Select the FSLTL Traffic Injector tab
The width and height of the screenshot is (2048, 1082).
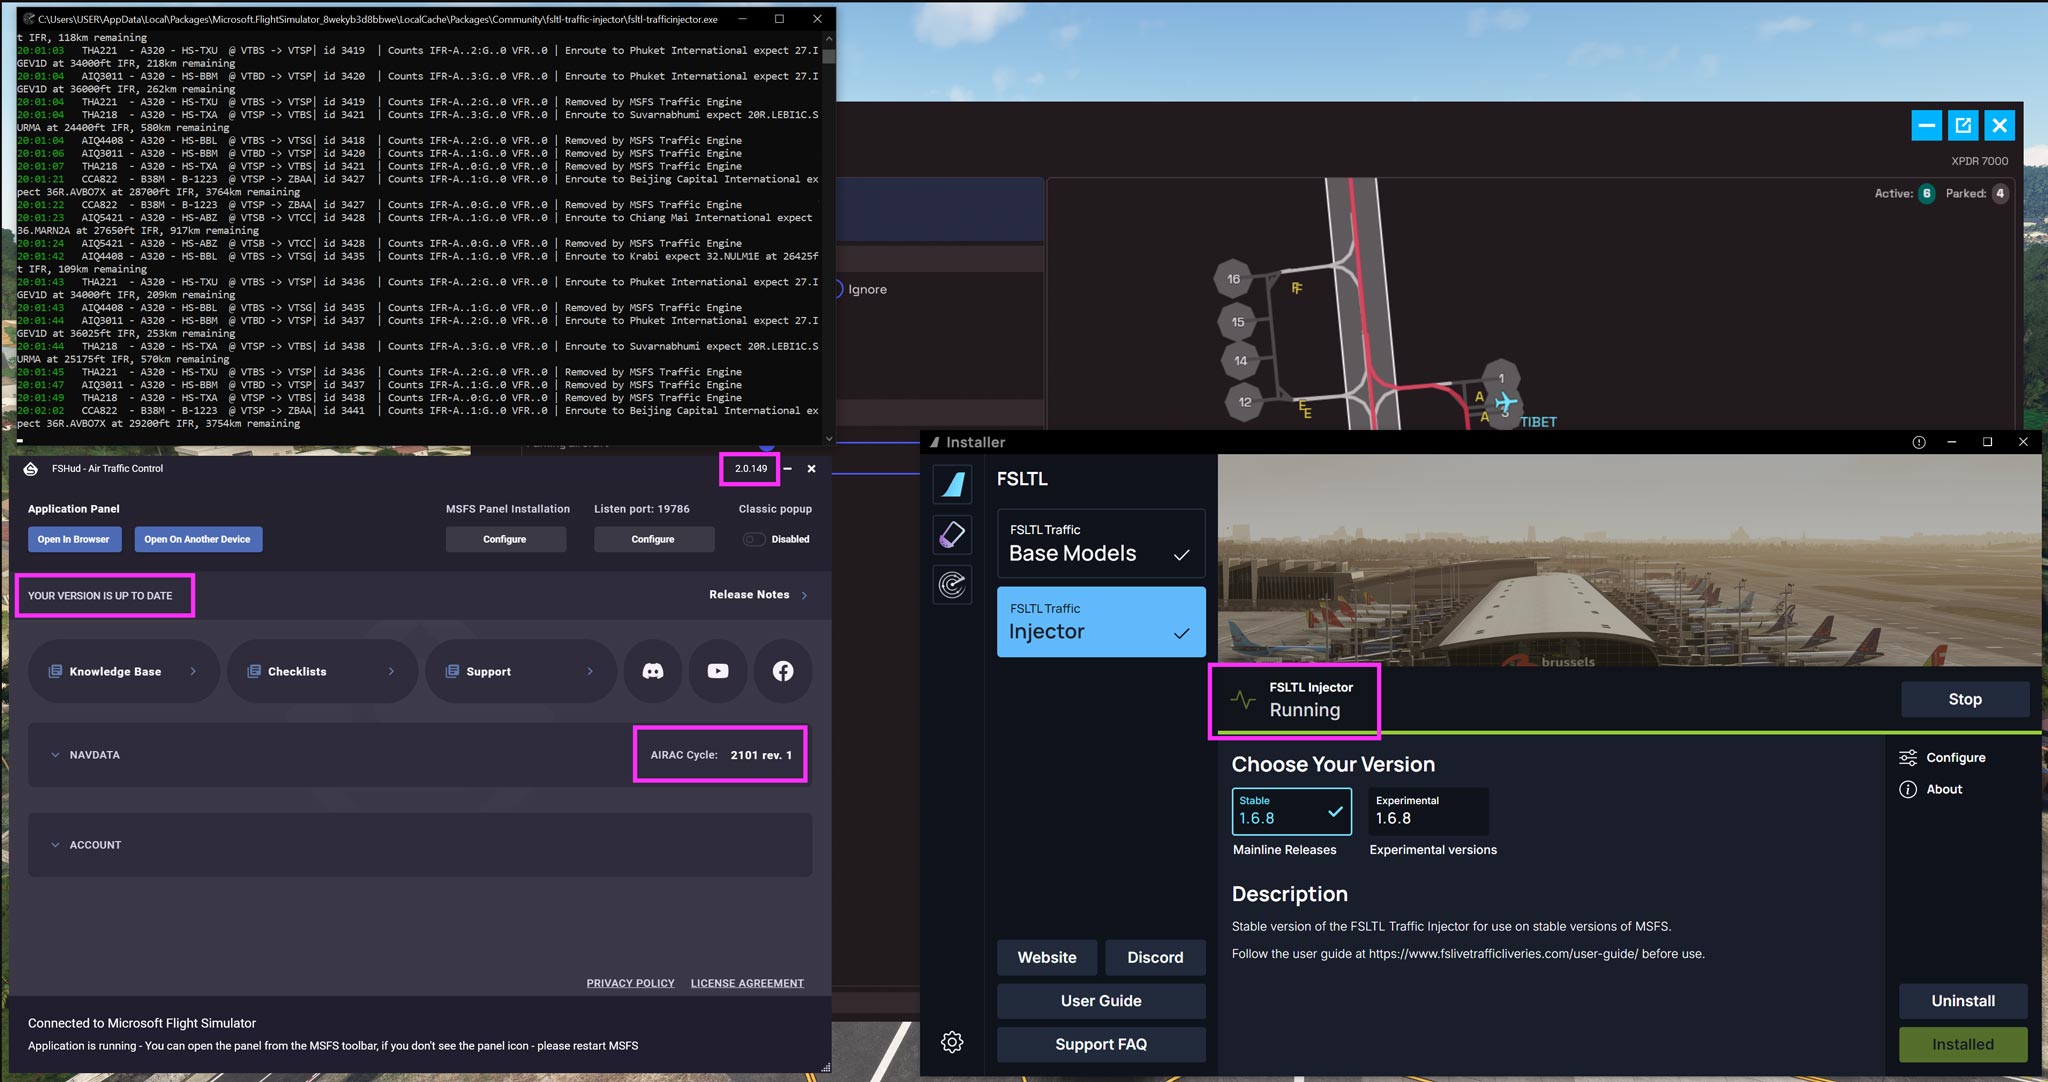(x=1101, y=622)
